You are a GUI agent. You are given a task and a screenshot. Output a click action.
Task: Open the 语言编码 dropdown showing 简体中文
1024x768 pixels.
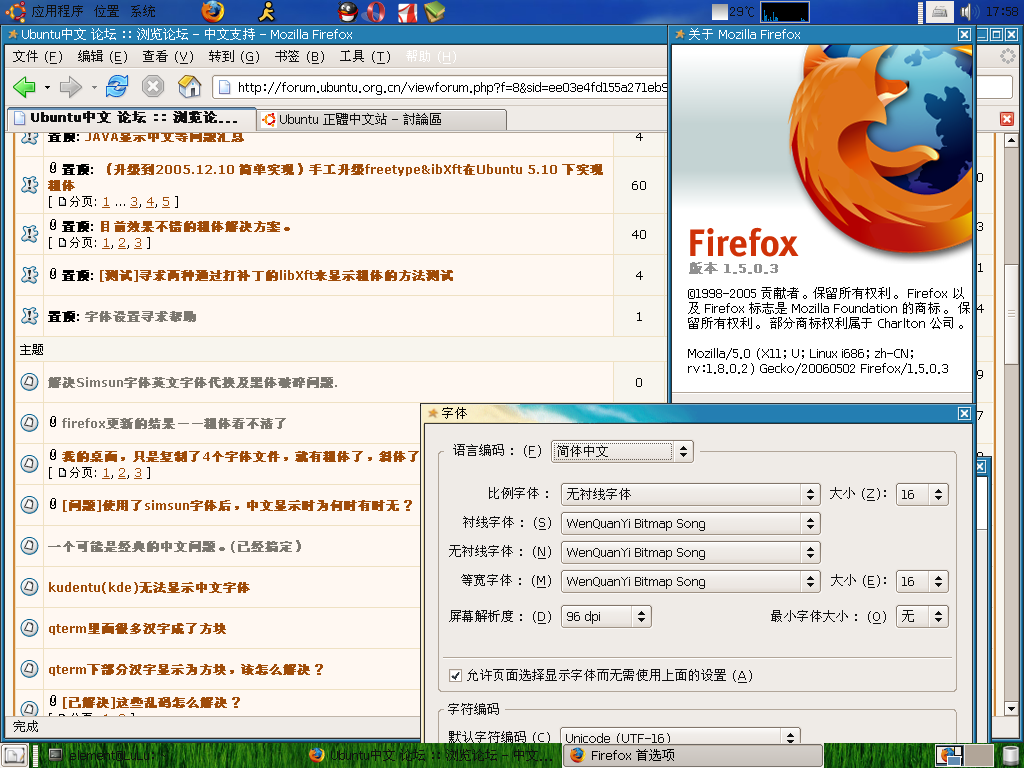[x=622, y=451]
